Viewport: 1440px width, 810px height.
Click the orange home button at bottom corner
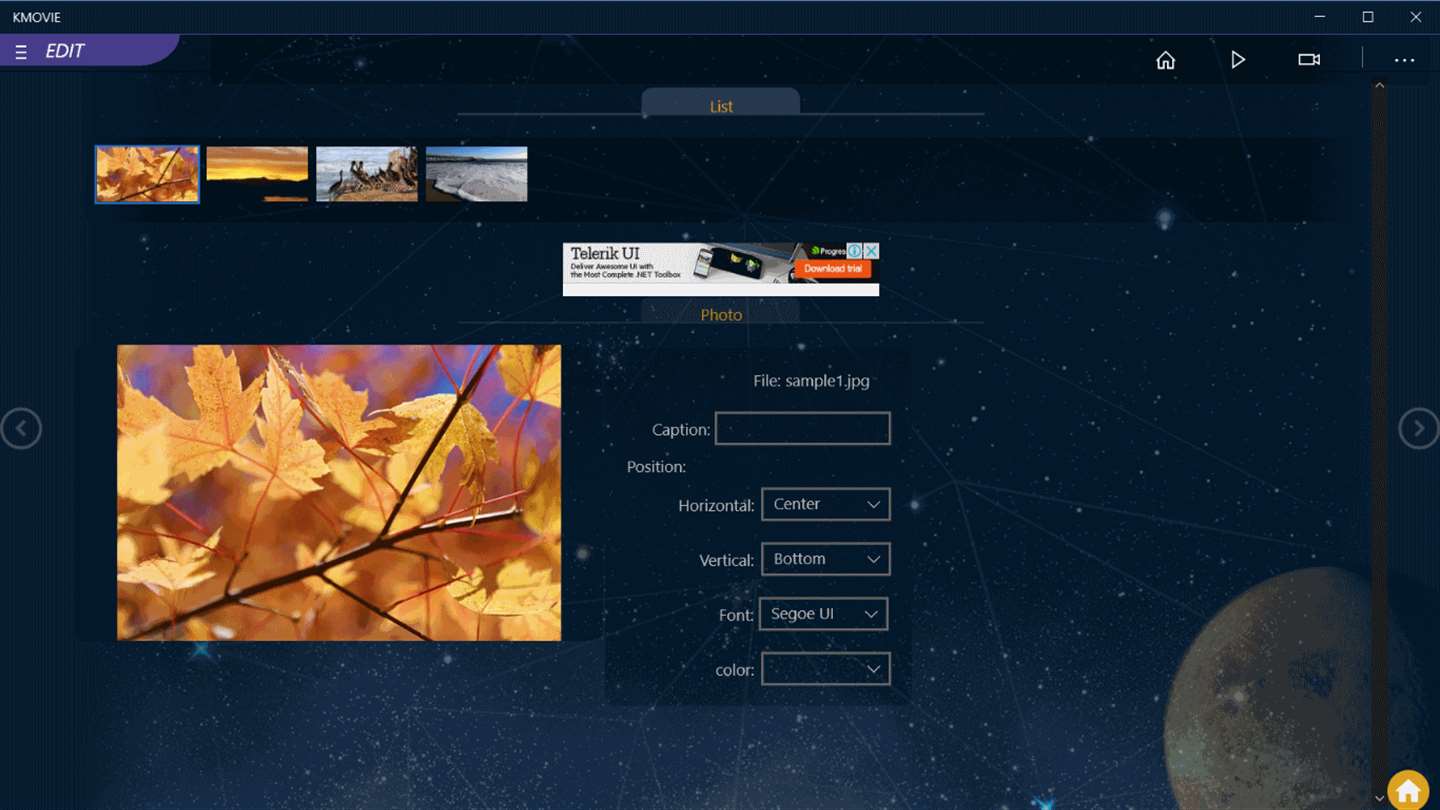coord(1408,790)
